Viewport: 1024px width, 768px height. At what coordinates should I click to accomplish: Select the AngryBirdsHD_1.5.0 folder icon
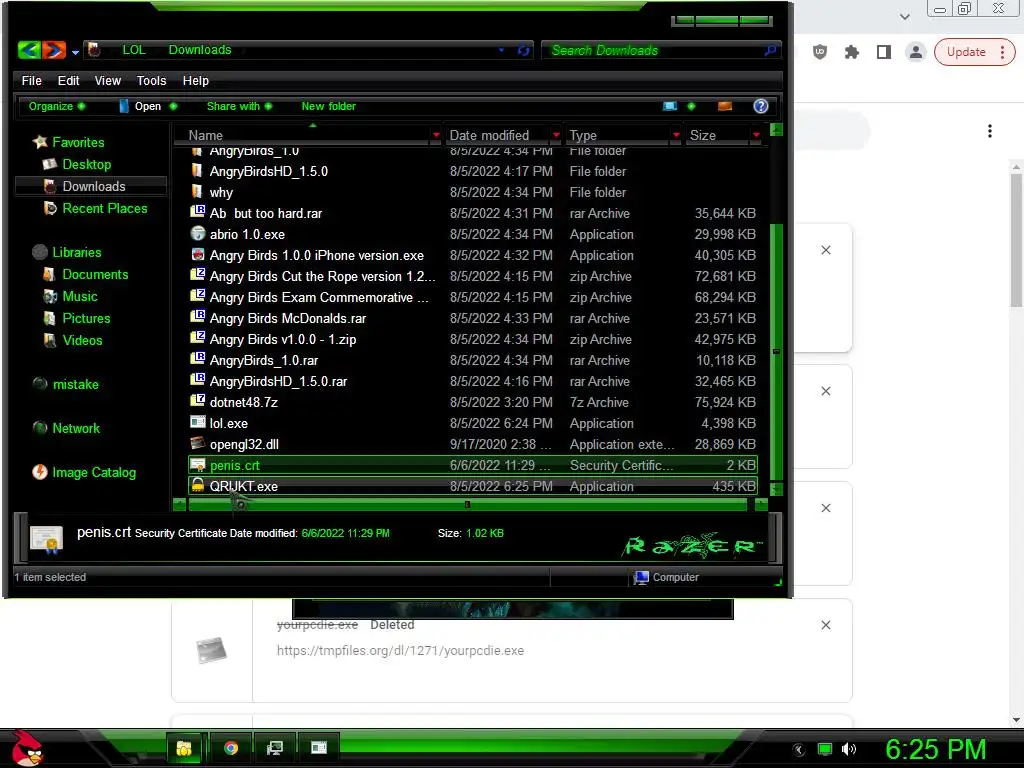click(x=197, y=170)
